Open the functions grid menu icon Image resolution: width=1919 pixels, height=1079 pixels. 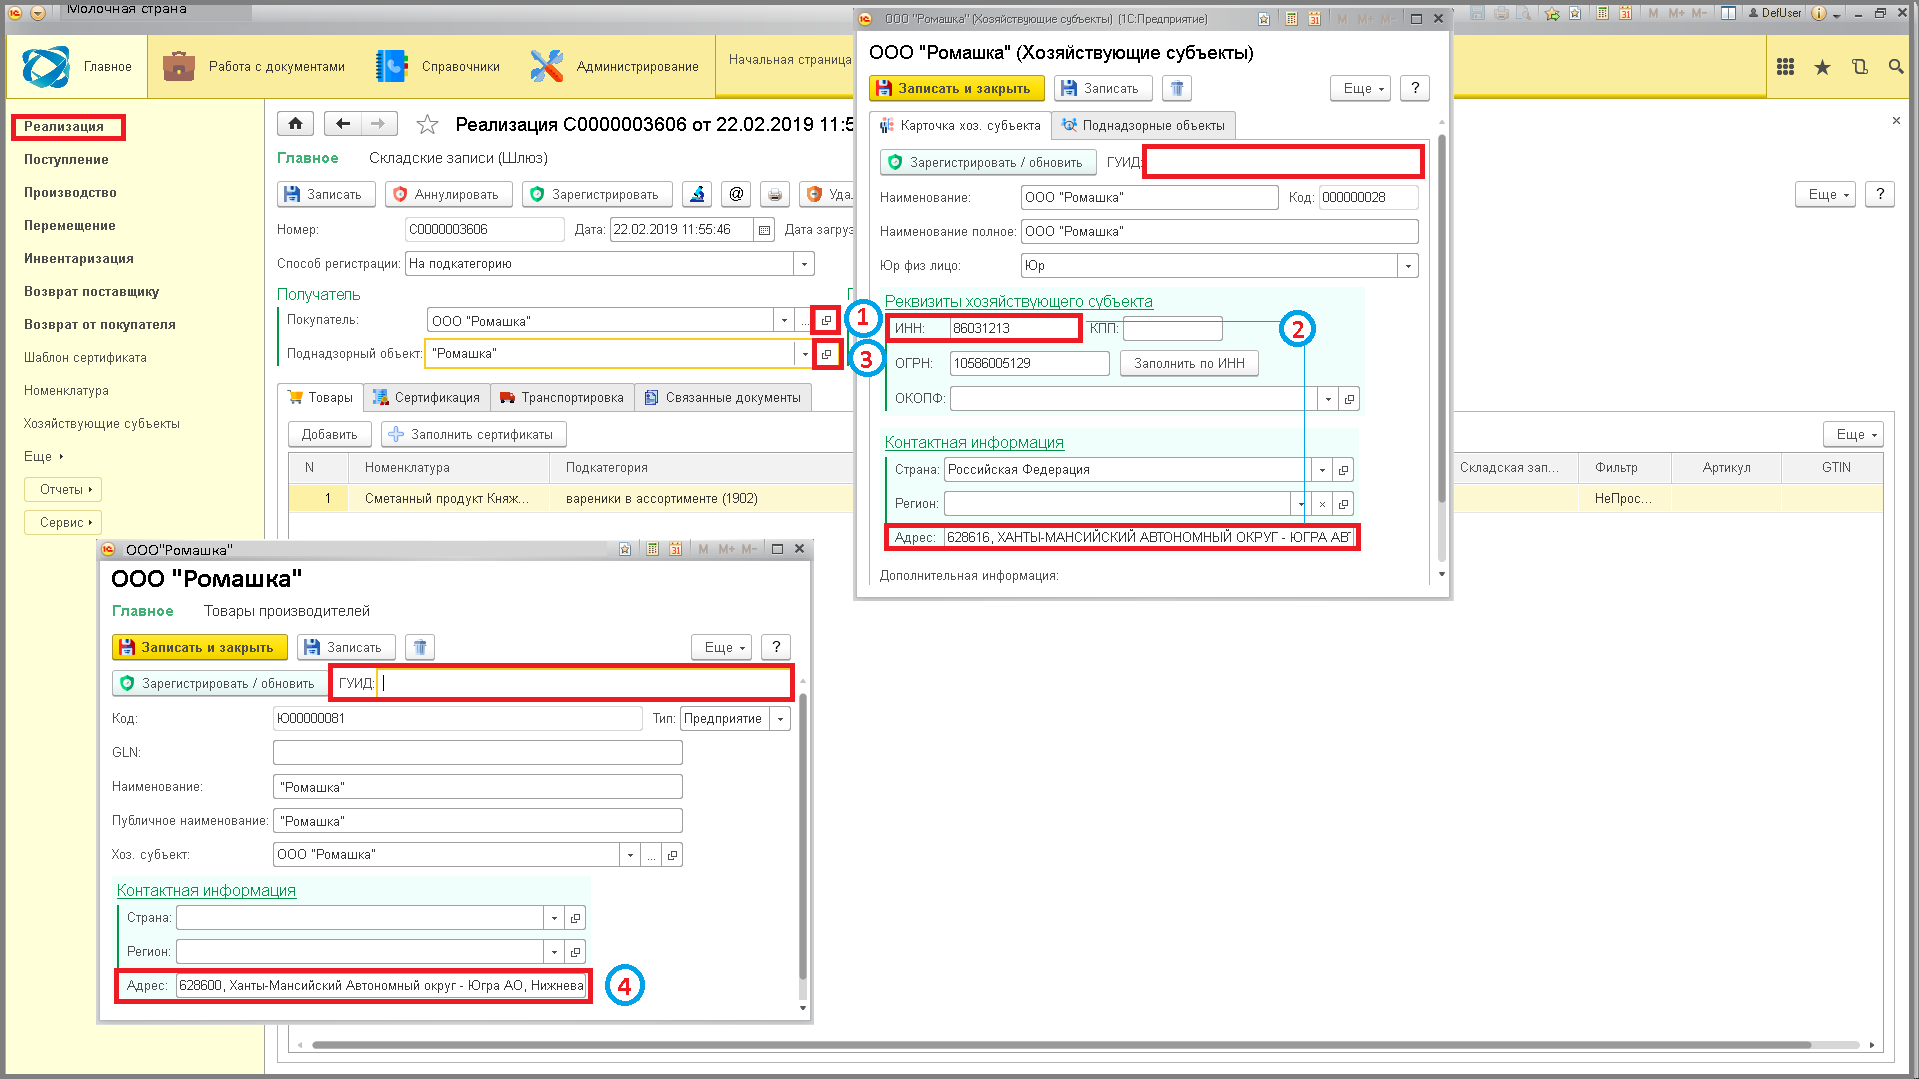click(1785, 67)
